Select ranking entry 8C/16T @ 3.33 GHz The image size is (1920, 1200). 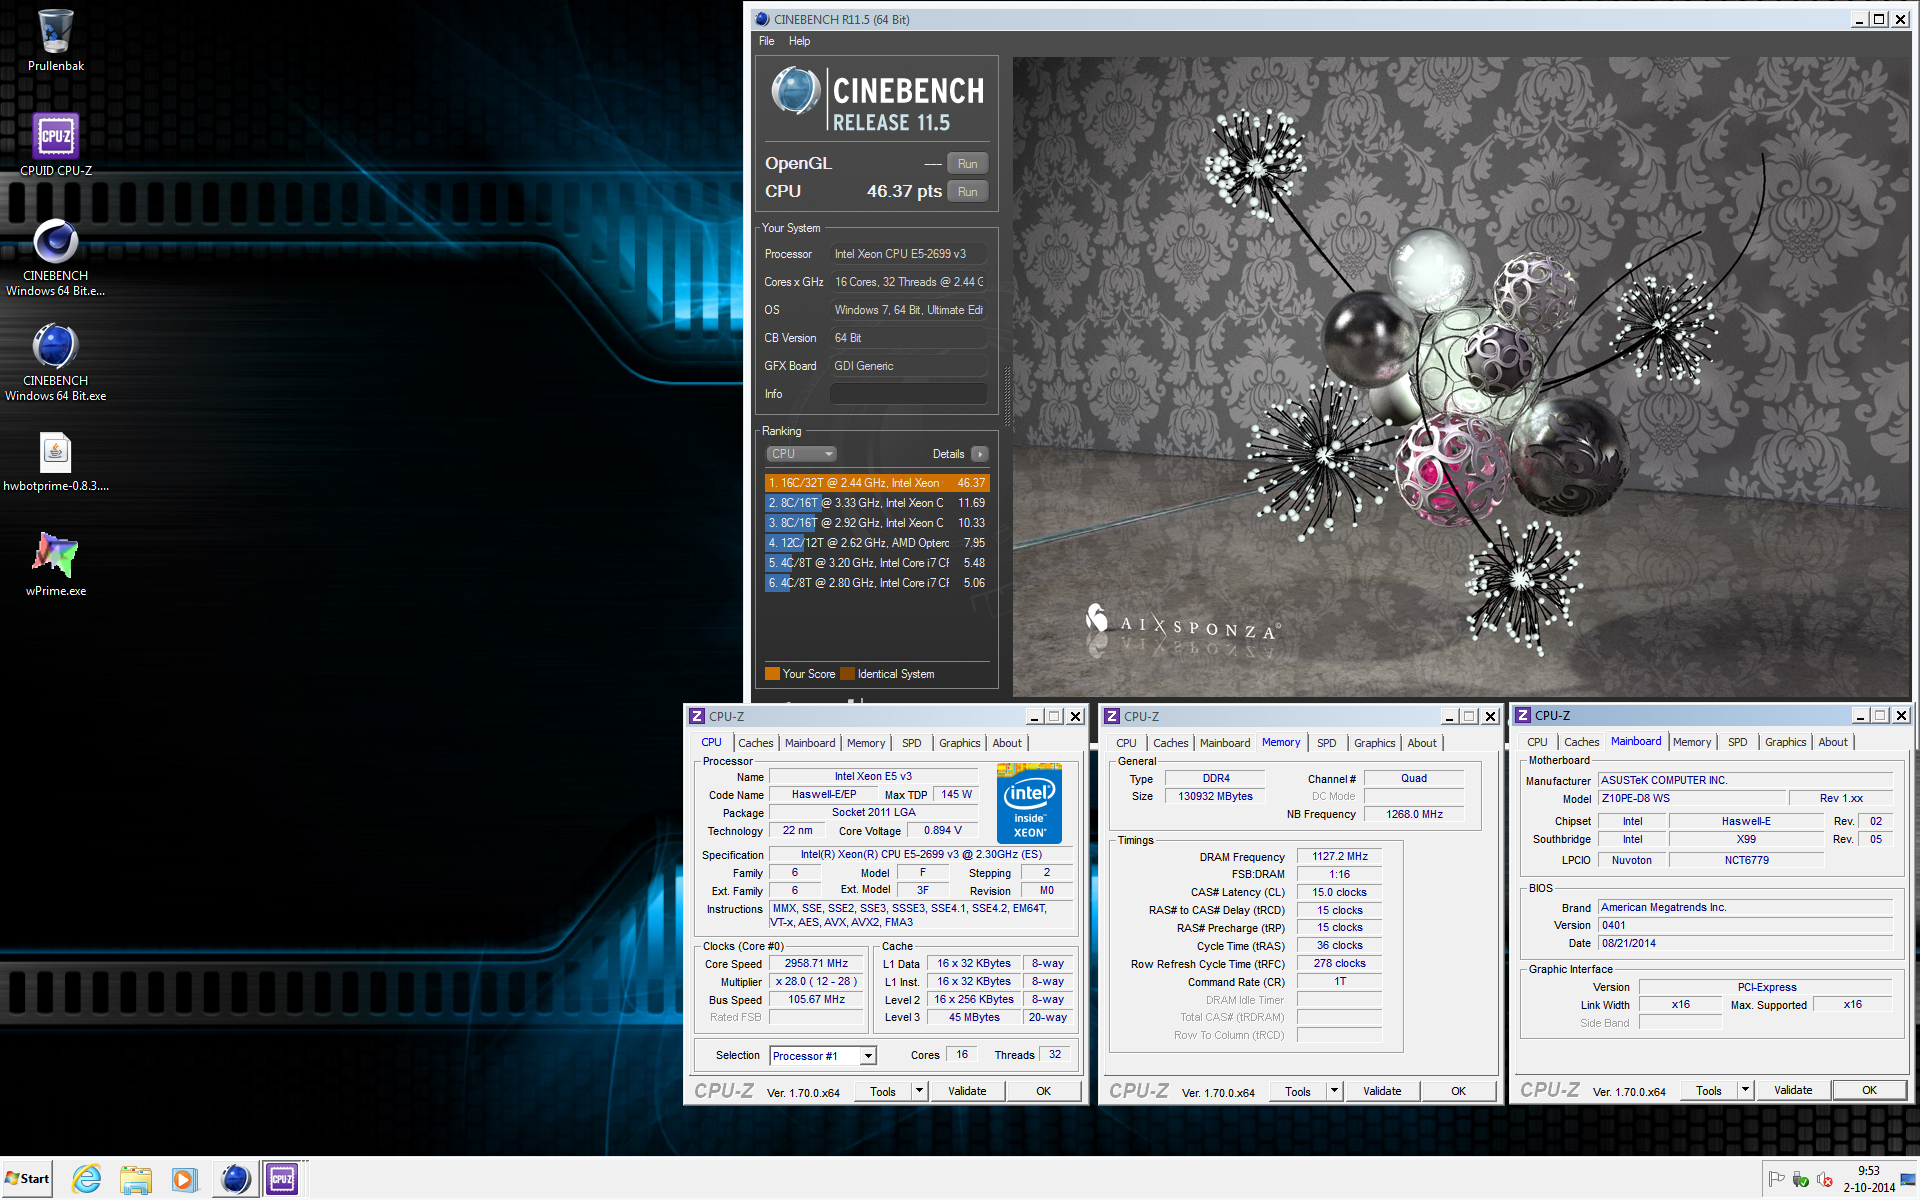pos(877,503)
